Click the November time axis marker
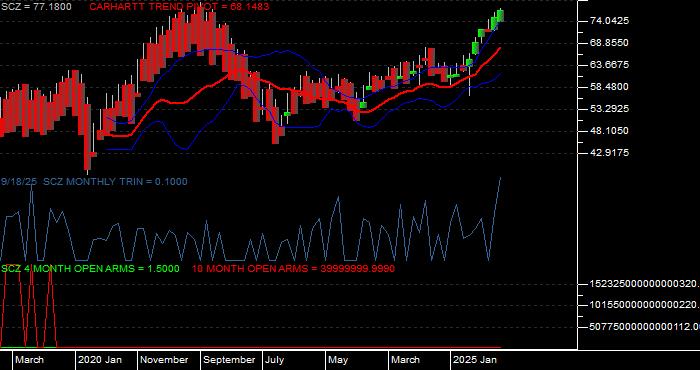700x370 pixels. coord(165,360)
